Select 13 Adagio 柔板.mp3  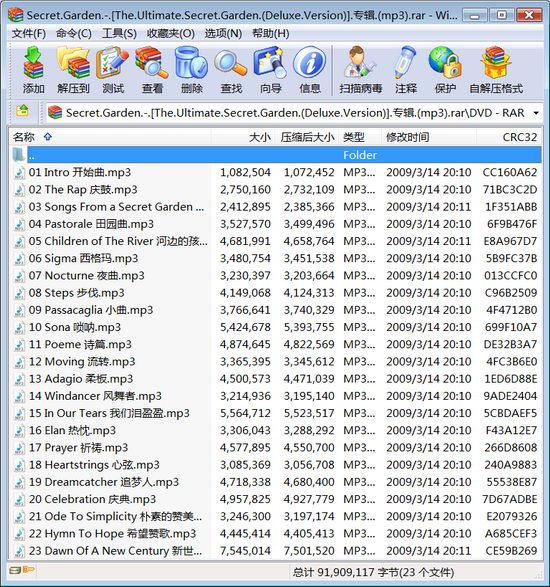tap(276, 379)
